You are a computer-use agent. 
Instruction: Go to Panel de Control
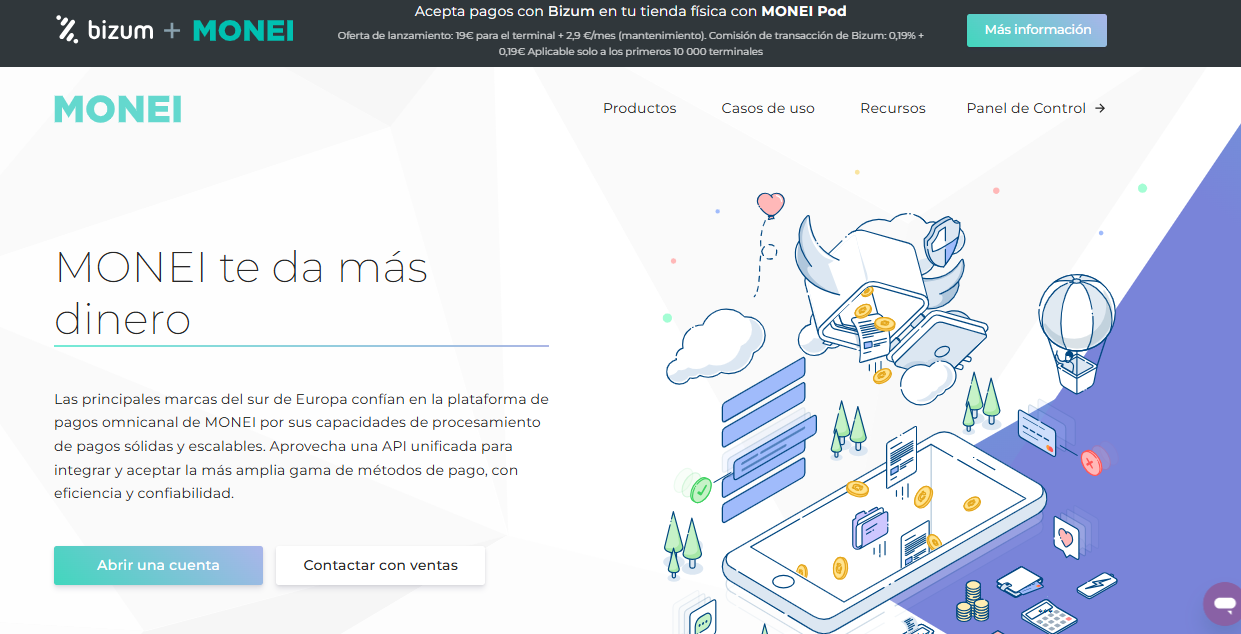click(x=1025, y=108)
